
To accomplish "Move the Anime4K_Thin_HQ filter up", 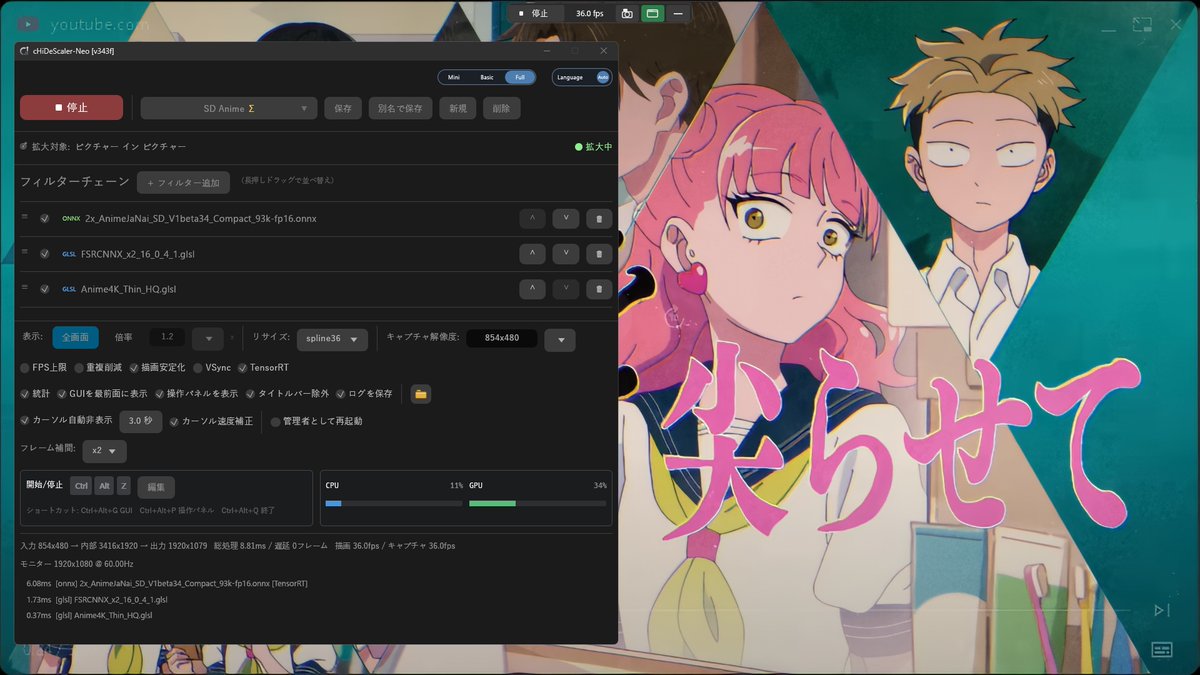I will click(532, 289).
